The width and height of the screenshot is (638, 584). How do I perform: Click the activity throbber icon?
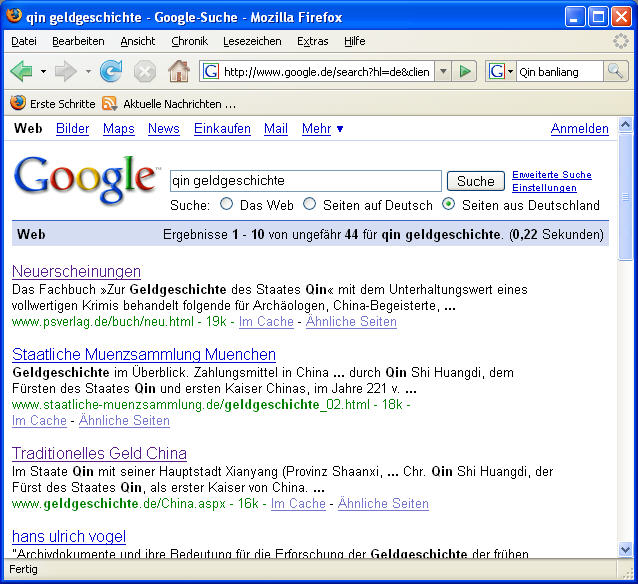tap(621, 41)
